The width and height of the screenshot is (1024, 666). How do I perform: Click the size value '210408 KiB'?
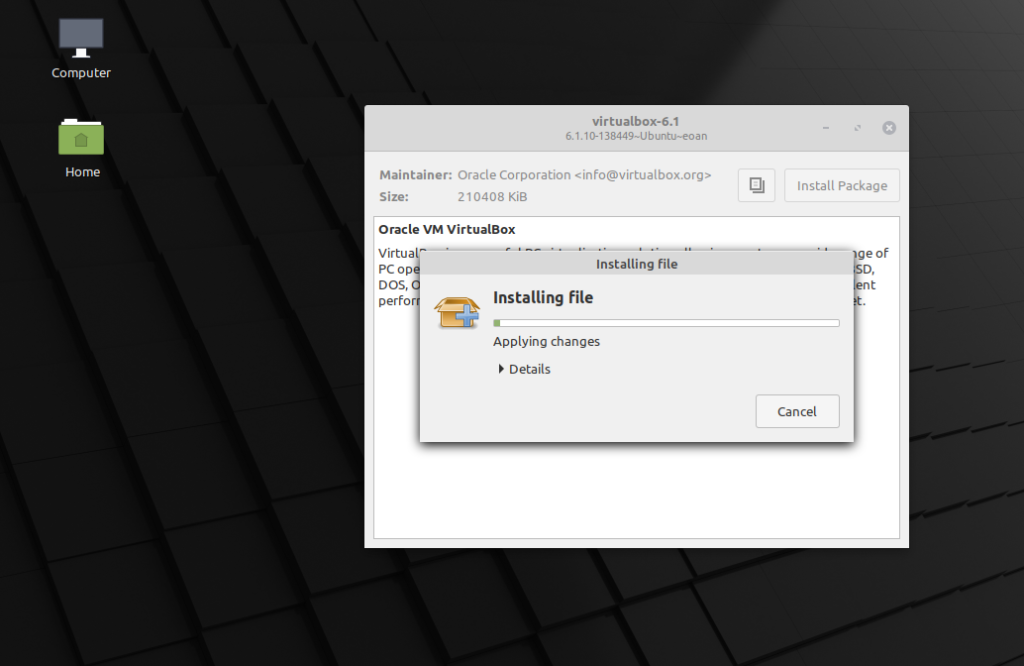[492, 197]
